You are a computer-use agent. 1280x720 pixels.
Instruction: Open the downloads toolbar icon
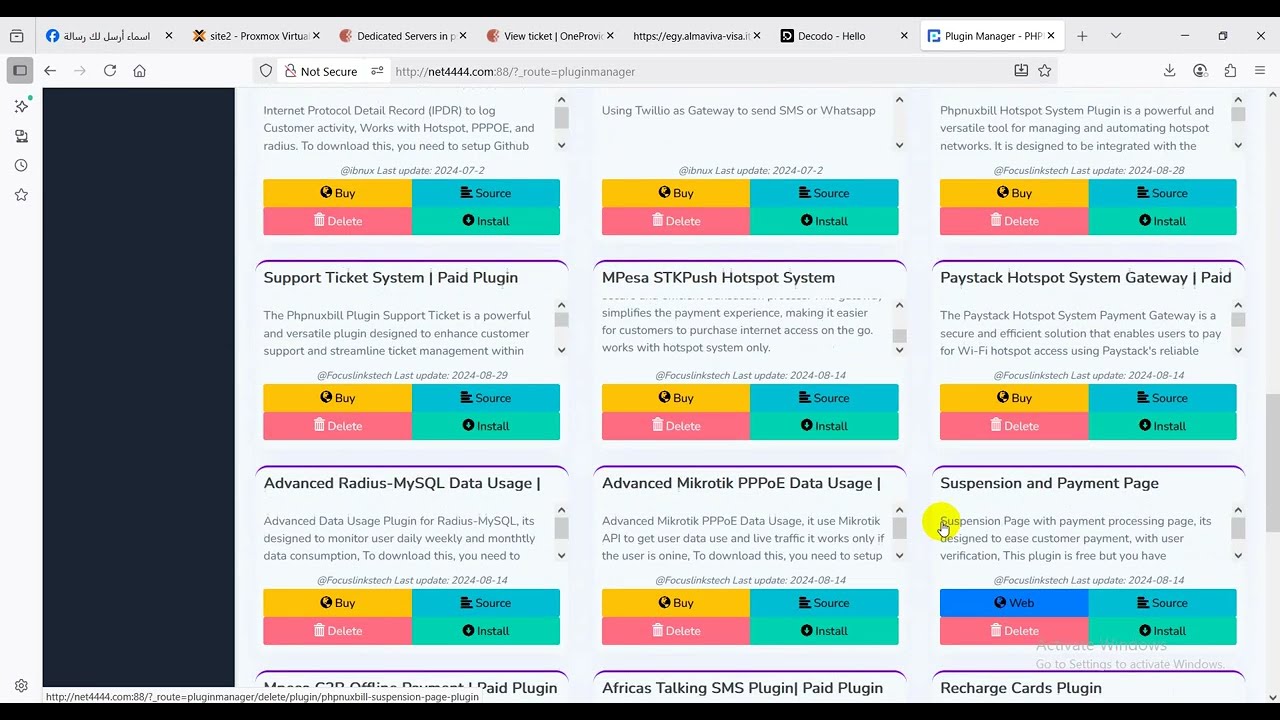pos(1170,71)
